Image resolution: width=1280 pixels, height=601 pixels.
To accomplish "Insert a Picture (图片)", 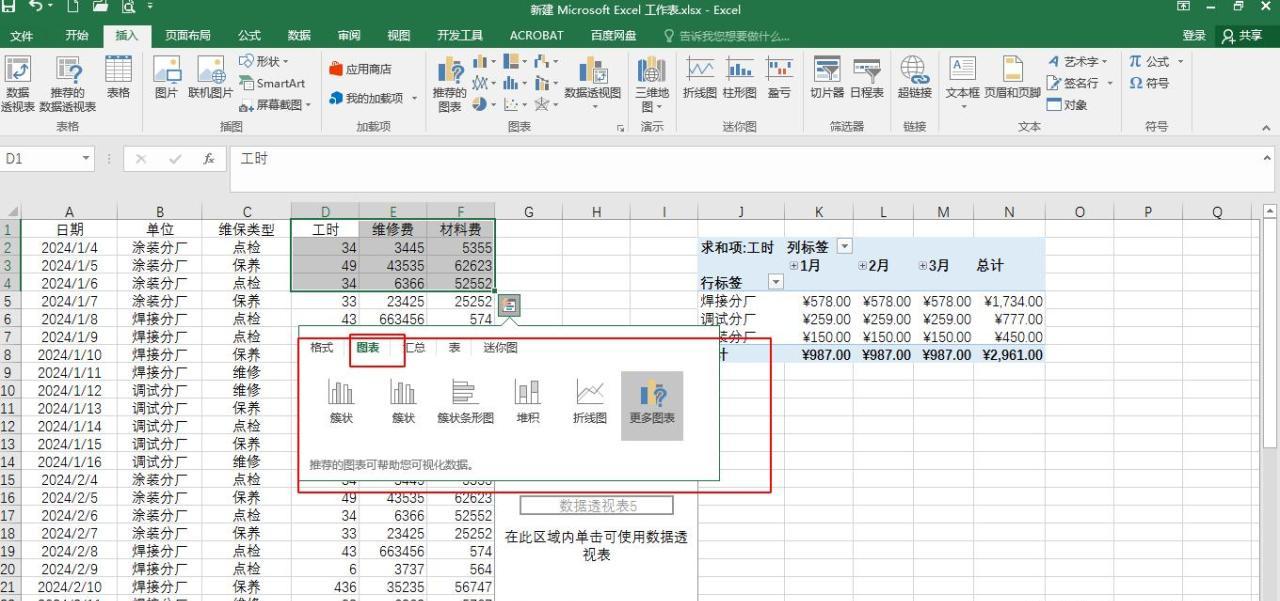I will click(166, 78).
